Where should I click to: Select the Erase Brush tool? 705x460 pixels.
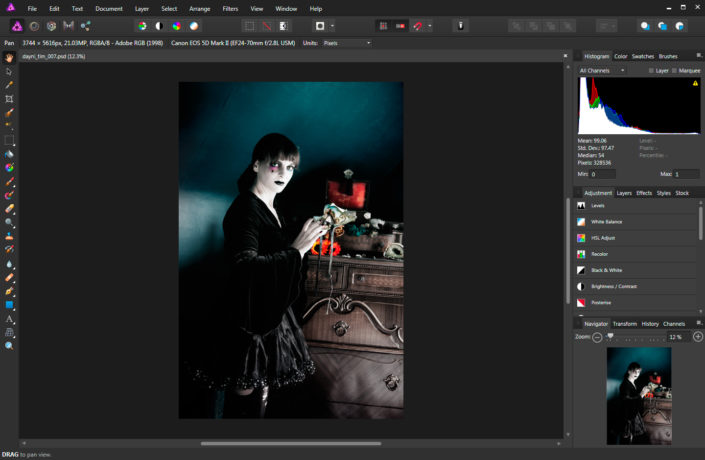[9, 209]
